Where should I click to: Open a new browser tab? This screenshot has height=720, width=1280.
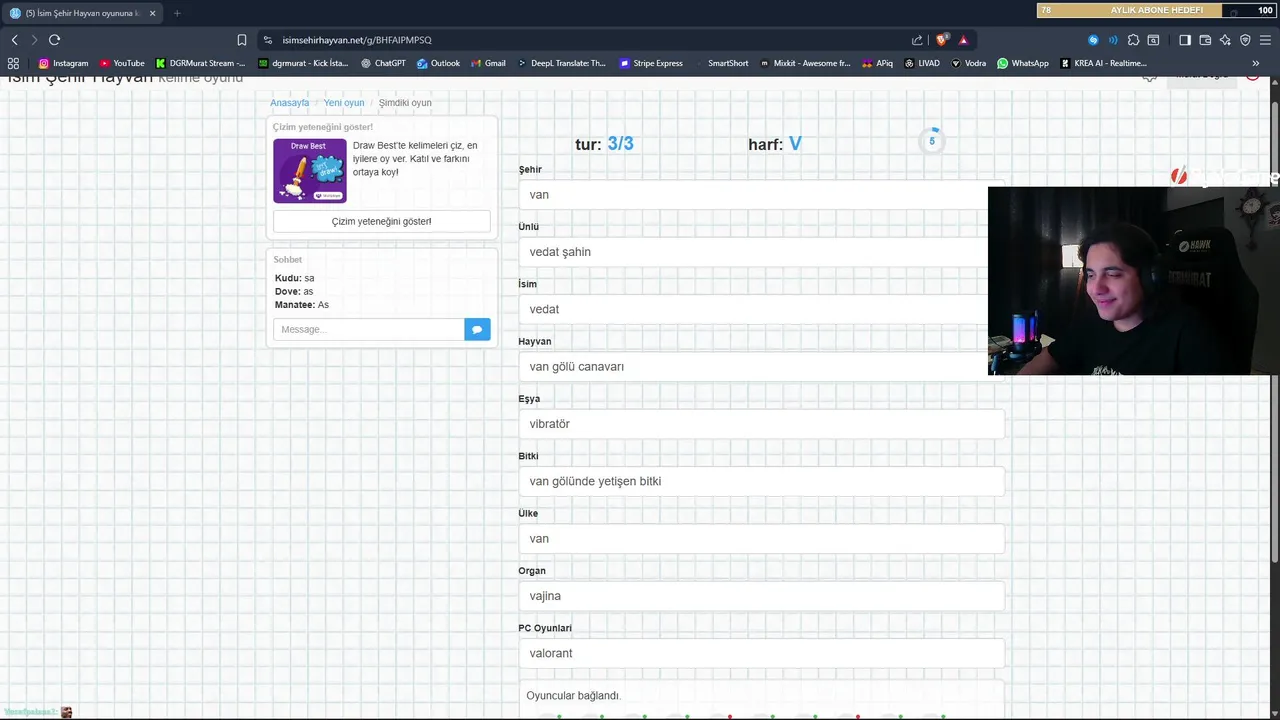pyautogui.click(x=177, y=13)
